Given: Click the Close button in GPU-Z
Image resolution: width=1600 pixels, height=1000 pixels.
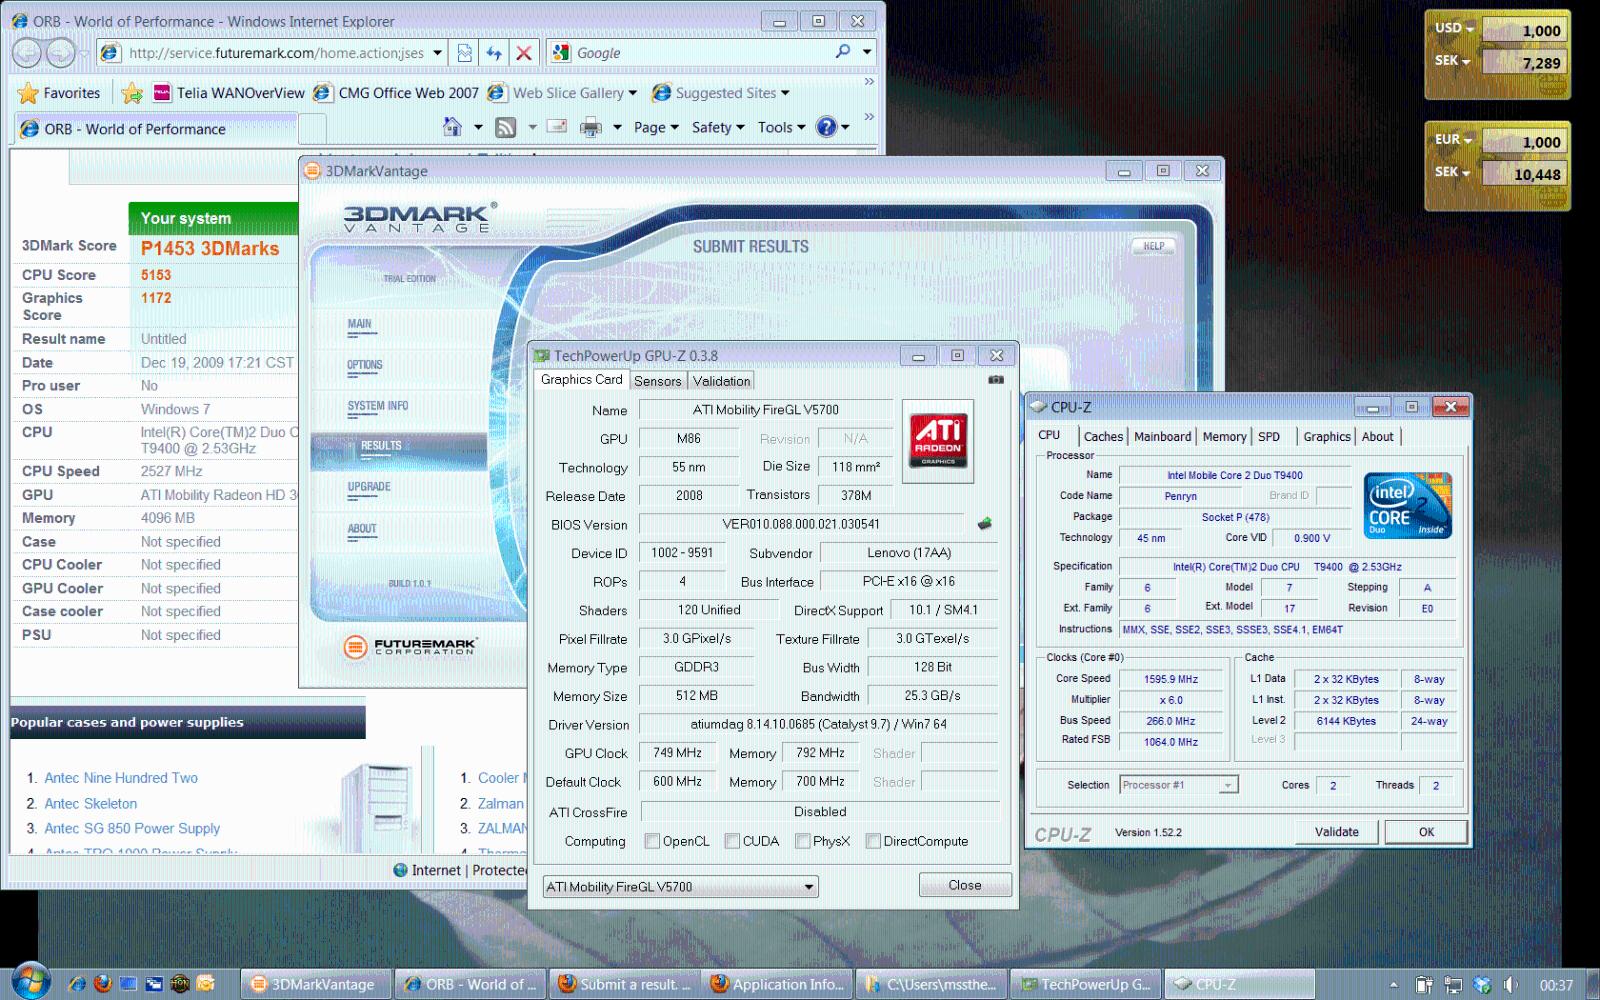Looking at the screenshot, I should tap(965, 885).
